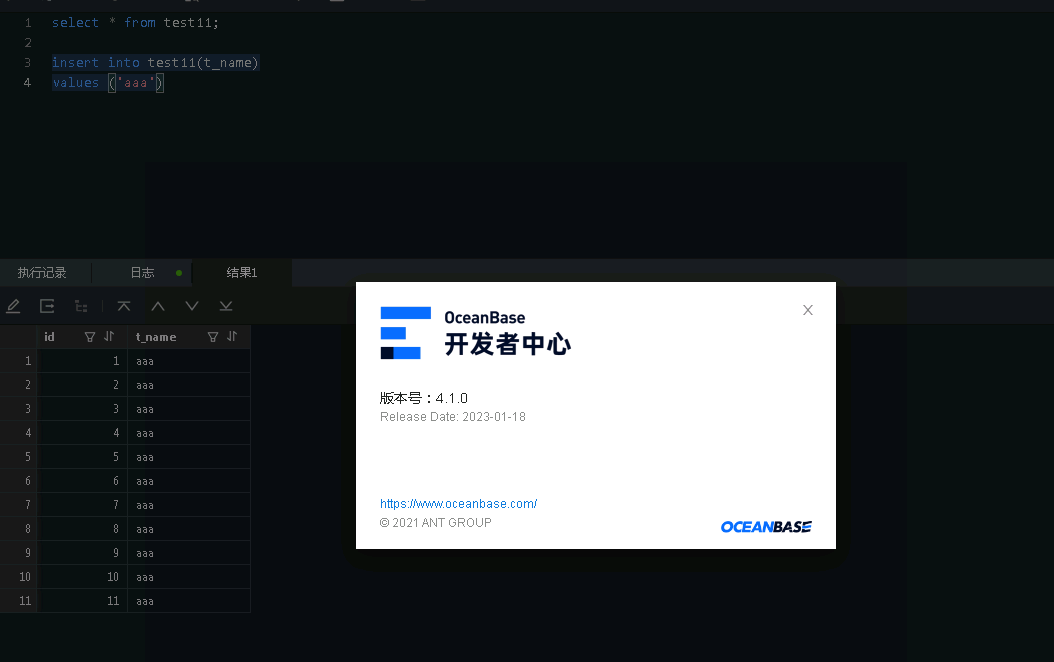Image resolution: width=1054 pixels, height=662 pixels.
Task: Select t_name cell in row 3
Action: (x=189, y=409)
